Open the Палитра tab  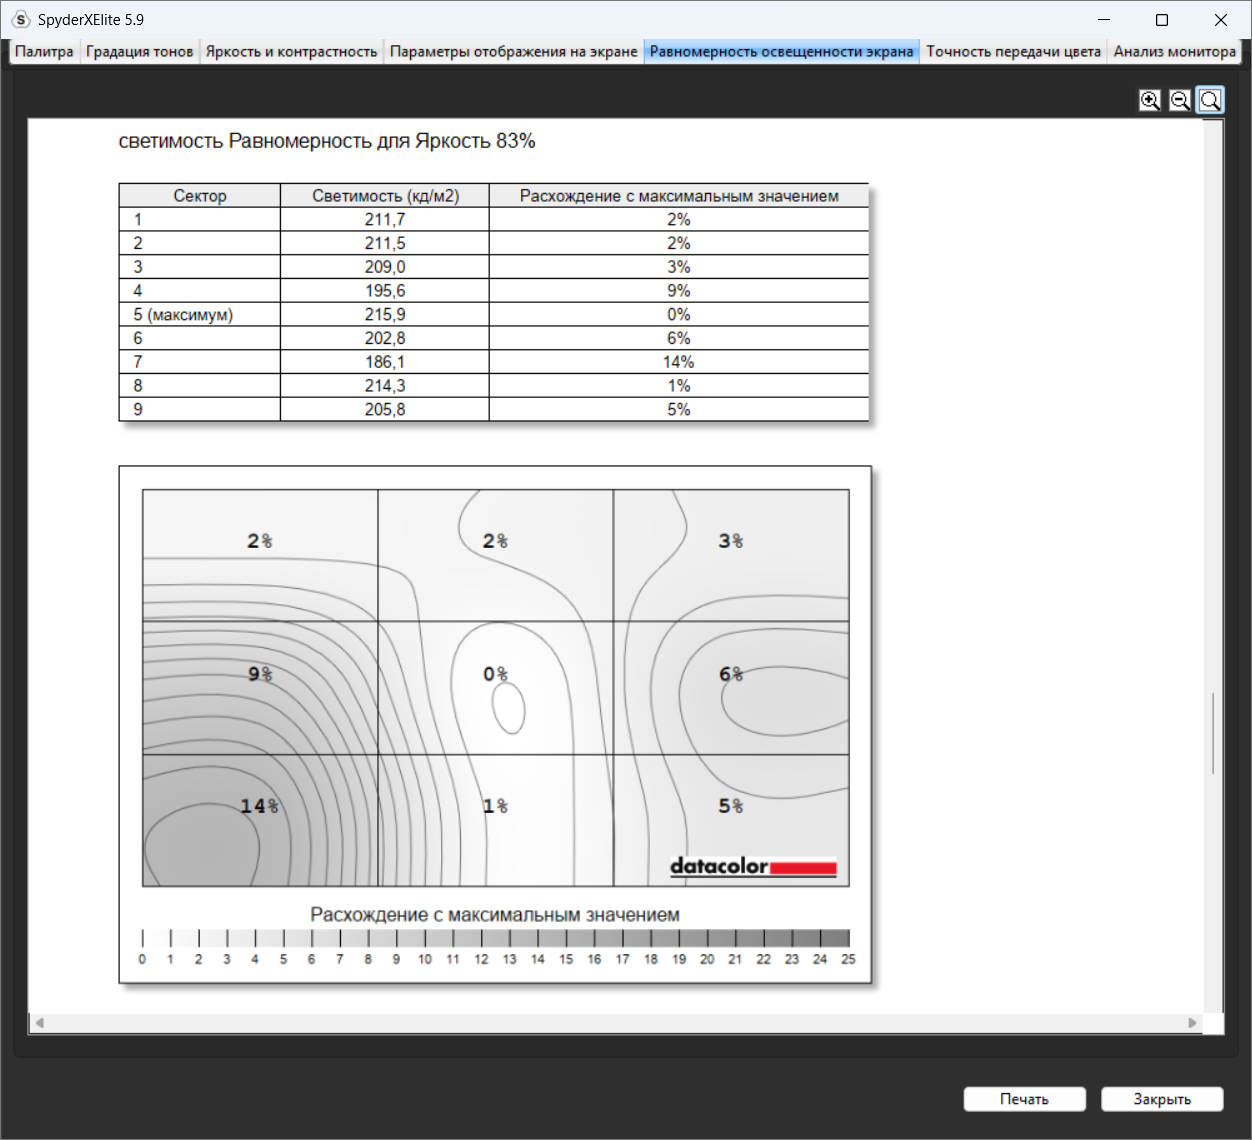pos(44,52)
